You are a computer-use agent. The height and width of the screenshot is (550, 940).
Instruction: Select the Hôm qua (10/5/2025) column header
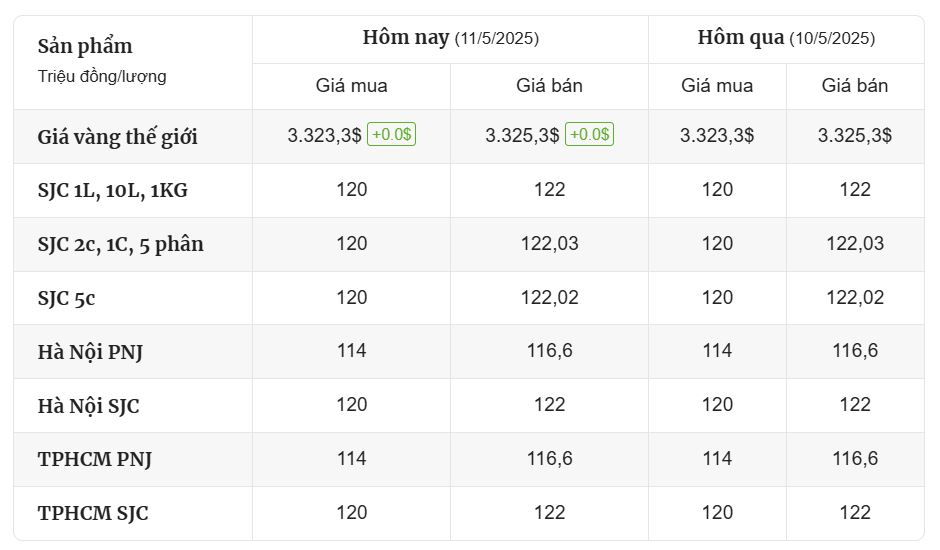(x=786, y=38)
